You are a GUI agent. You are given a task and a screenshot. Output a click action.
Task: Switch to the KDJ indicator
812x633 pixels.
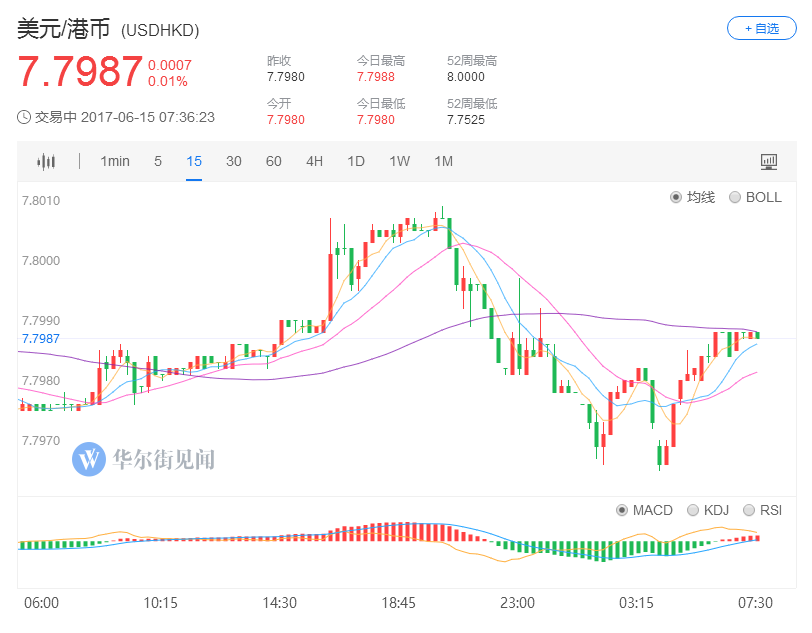(694, 510)
